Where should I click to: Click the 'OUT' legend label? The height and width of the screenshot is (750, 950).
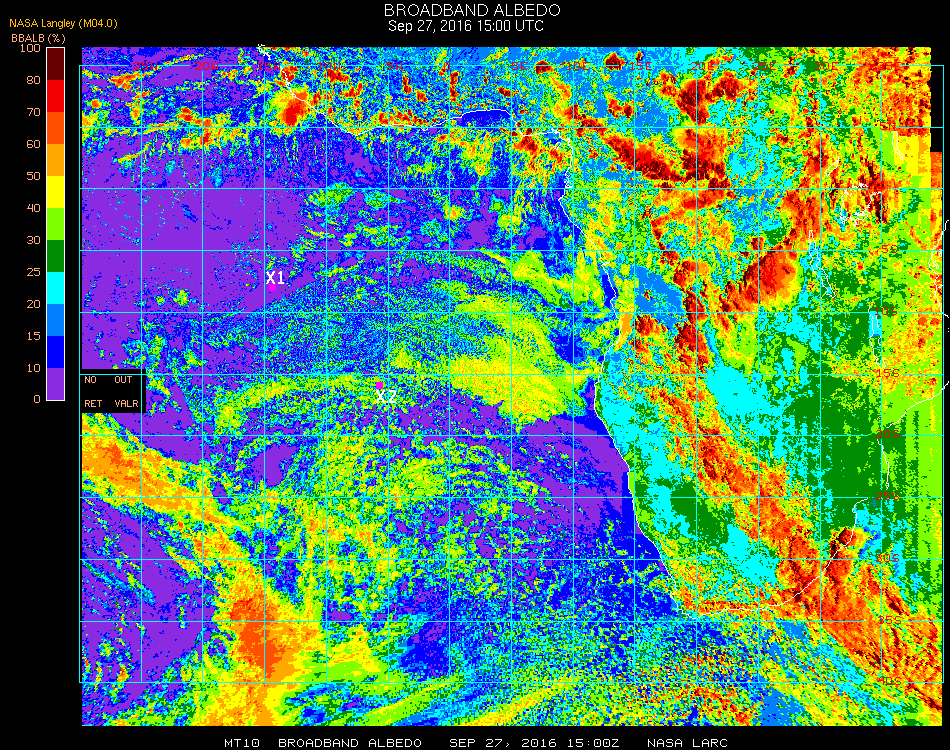click(123, 380)
